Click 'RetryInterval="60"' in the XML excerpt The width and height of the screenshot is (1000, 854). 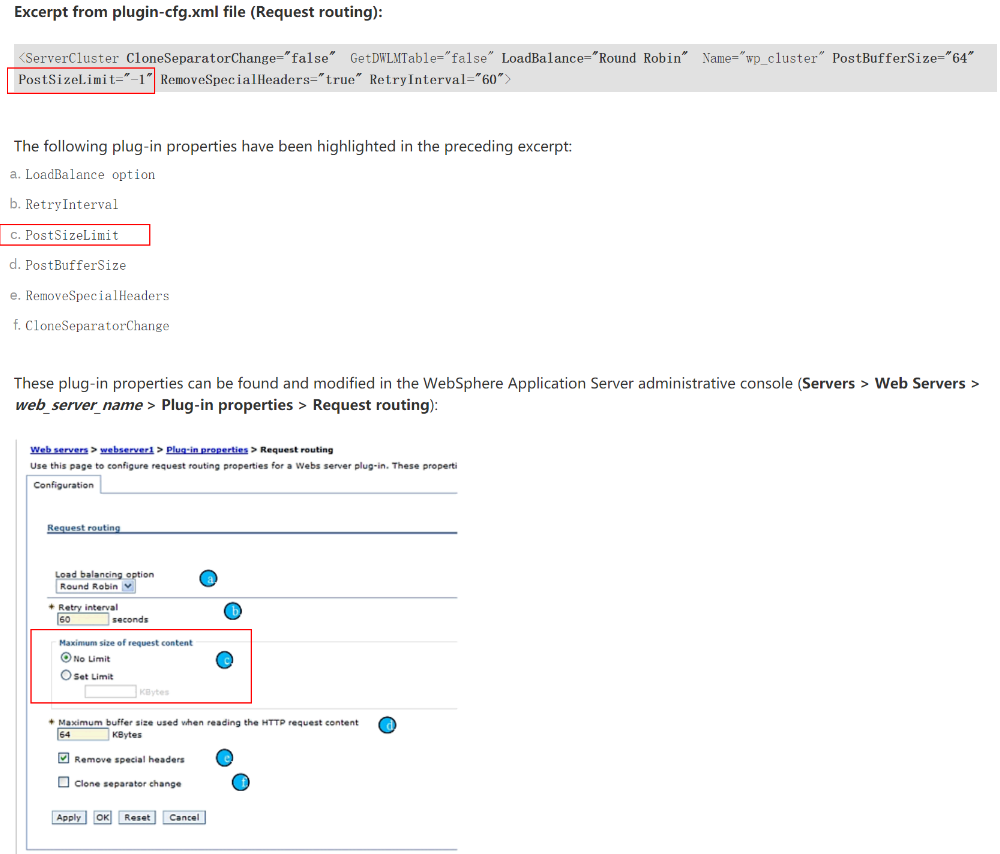(x=437, y=80)
